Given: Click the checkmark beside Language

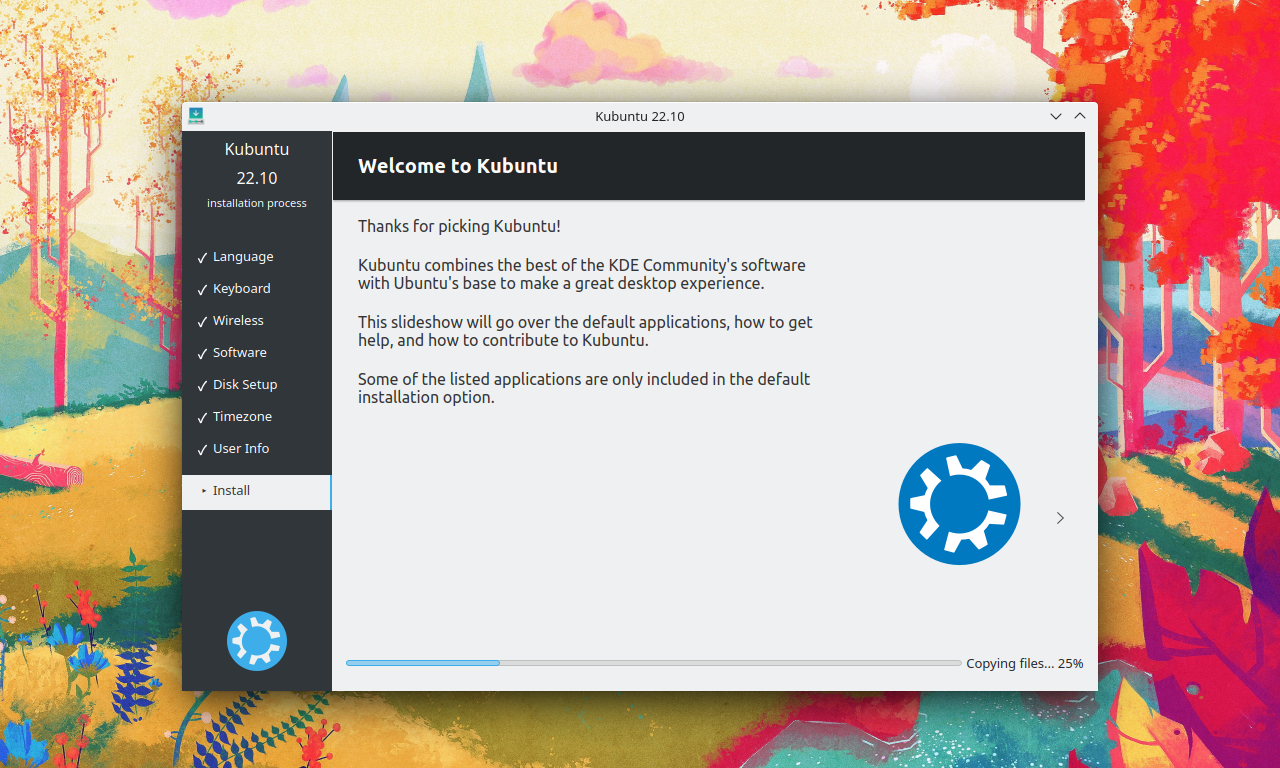Looking at the screenshot, I should tap(202, 258).
